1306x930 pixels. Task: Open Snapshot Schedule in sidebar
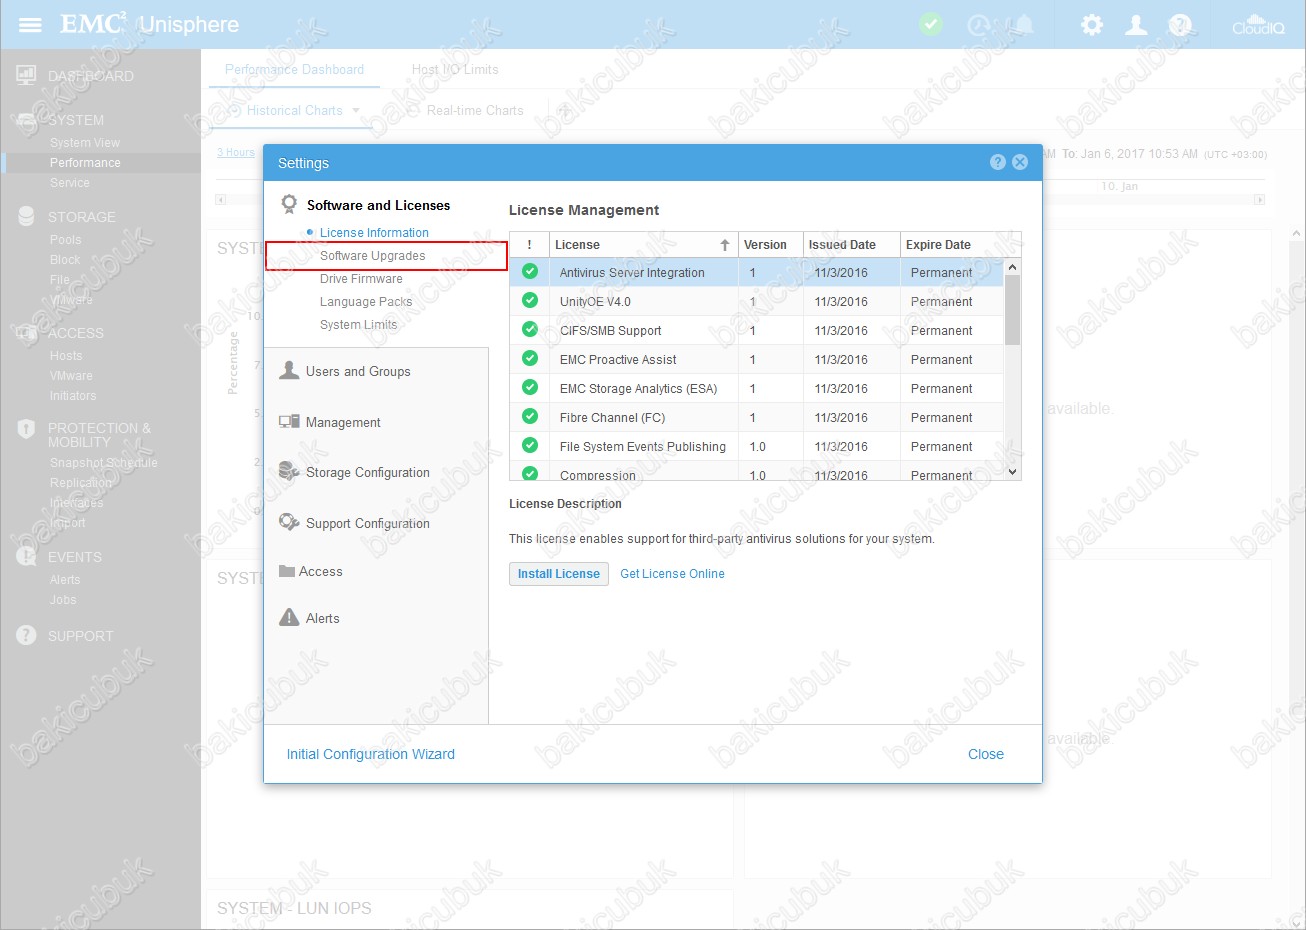[104, 463]
